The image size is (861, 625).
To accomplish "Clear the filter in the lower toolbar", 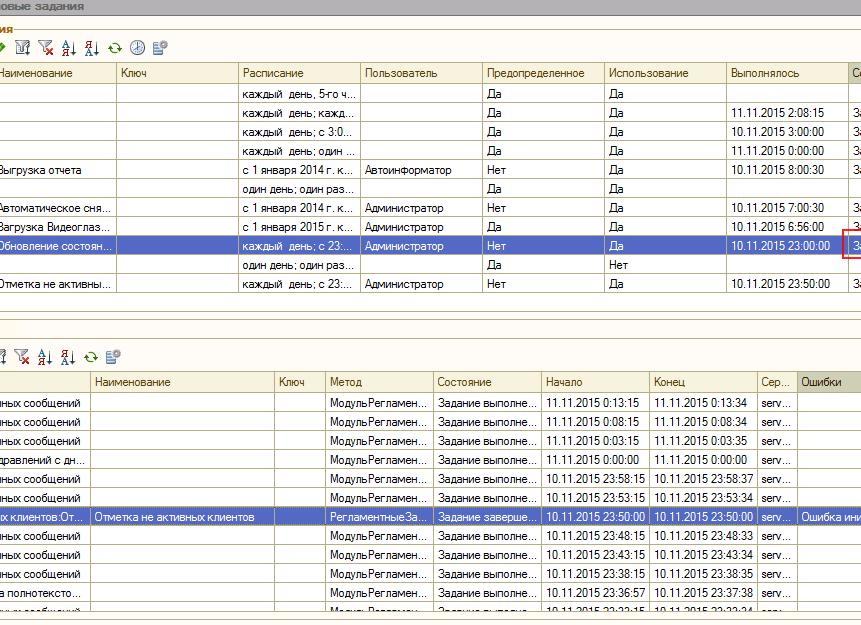I will point(22,357).
